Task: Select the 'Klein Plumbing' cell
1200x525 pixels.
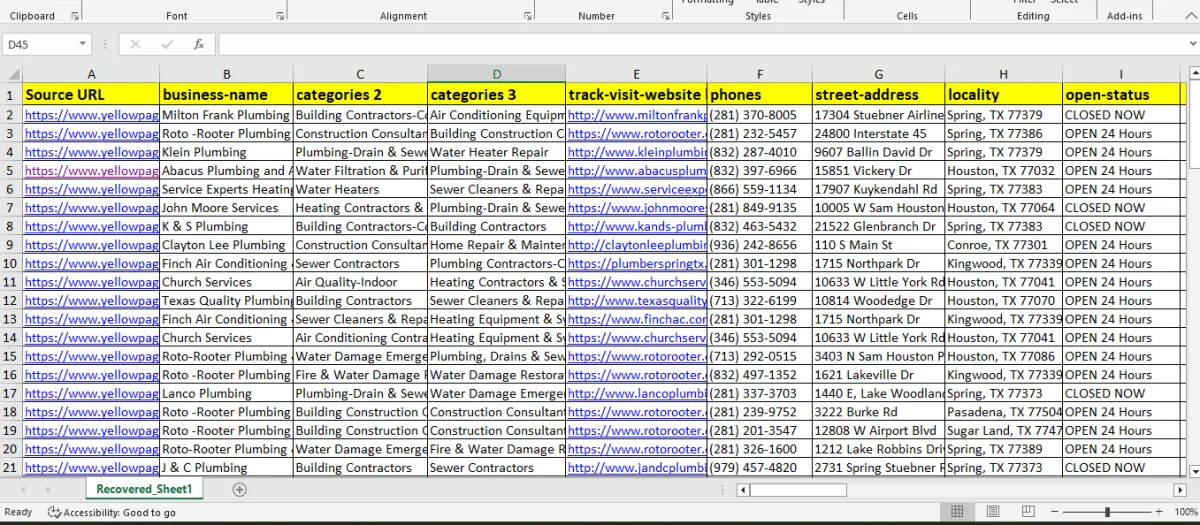Action: (x=226, y=152)
